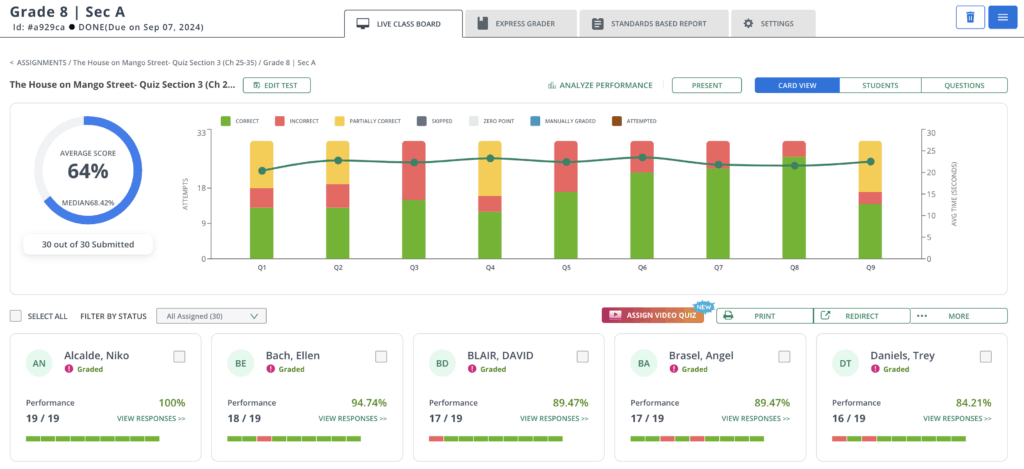Click the video play icon in Assign Video Quiz
This screenshot has height=469, width=1024.
point(615,315)
